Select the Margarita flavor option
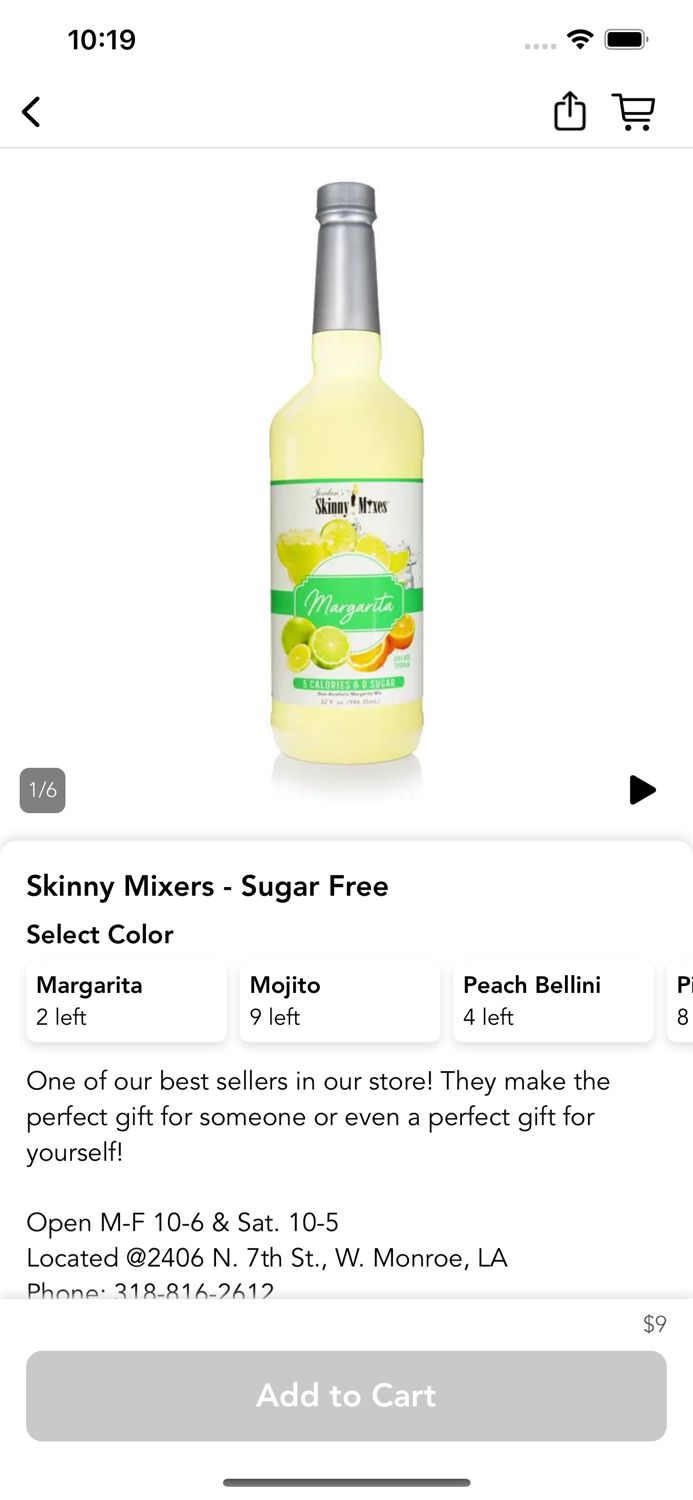 click(x=126, y=1001)
